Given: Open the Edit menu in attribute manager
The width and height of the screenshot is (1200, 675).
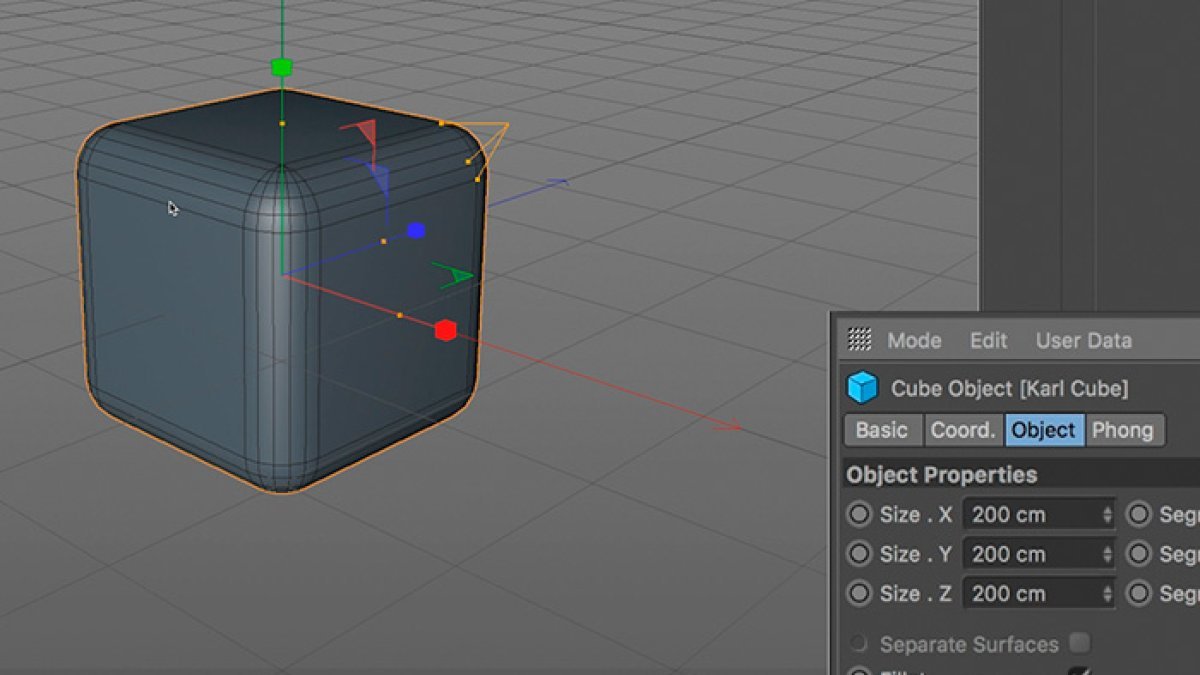Looking at the screenshot, I should [988, 340].
